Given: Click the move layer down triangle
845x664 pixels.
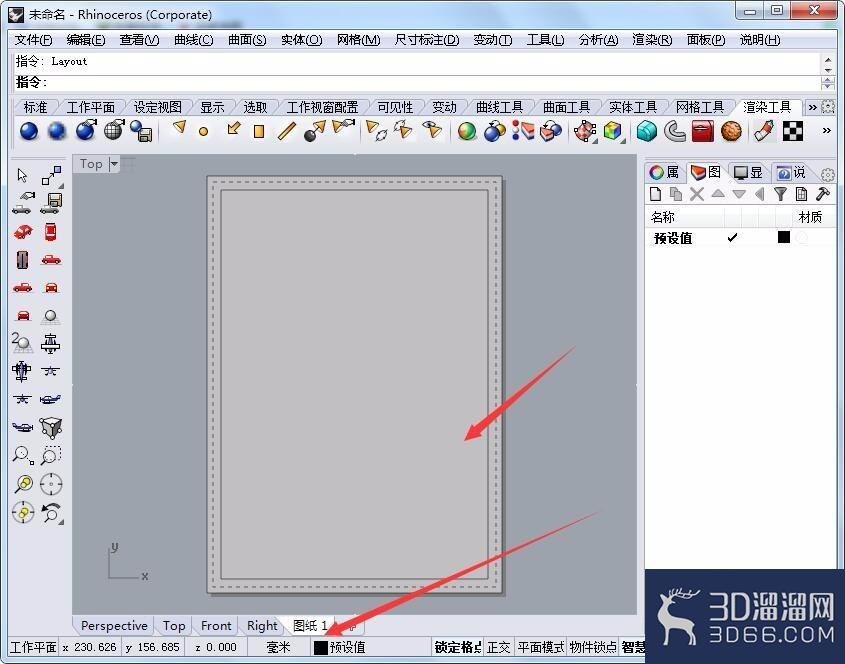Looking at the screenshot, I should coord(739,194).
